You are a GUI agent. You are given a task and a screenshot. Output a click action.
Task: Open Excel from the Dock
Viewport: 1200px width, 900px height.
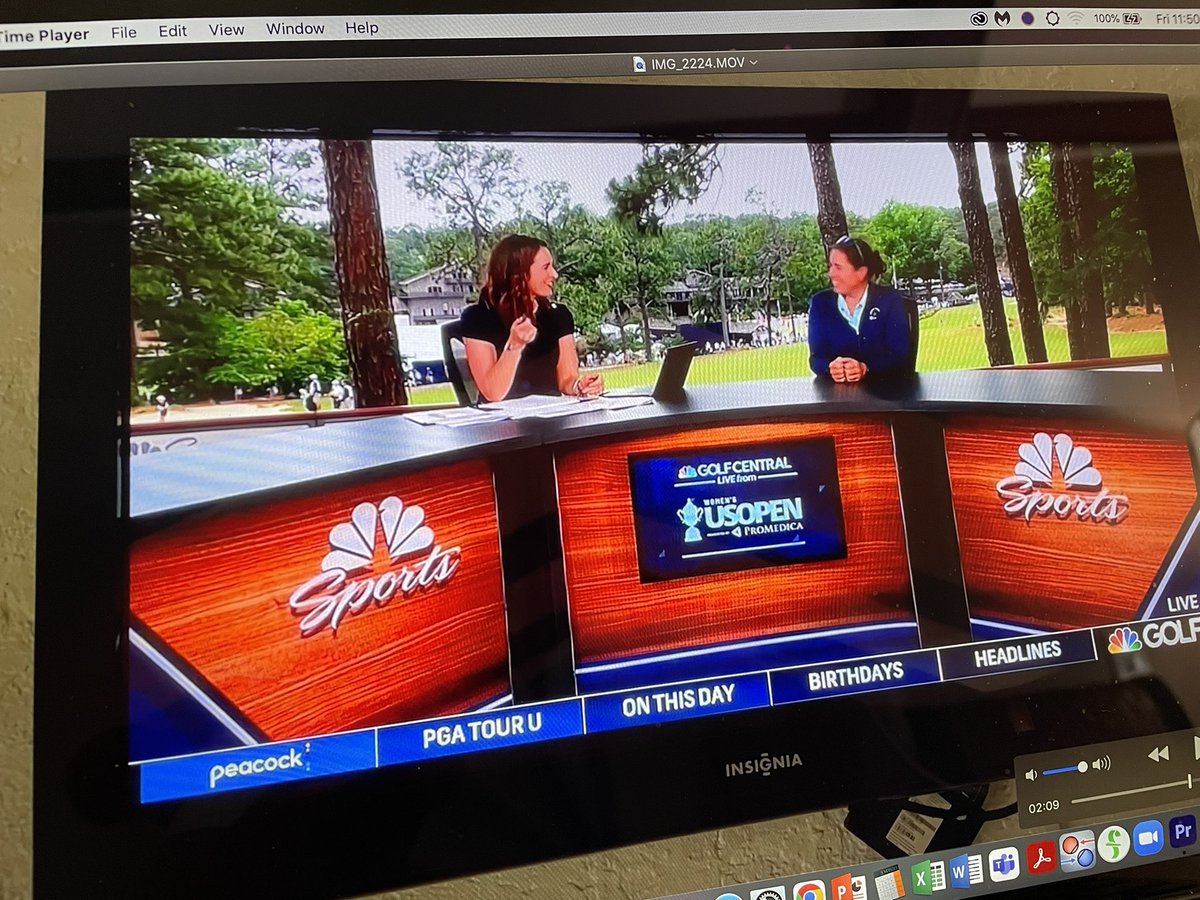(x=928, y=877)
